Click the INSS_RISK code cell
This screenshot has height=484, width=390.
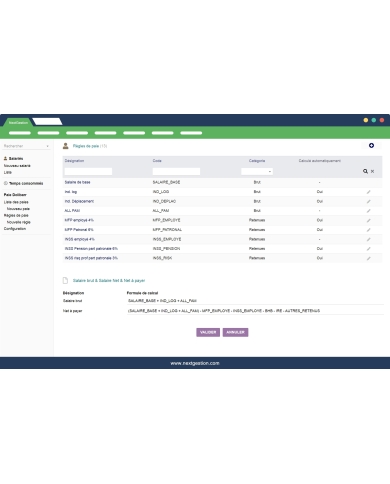(x=162, y=258)
